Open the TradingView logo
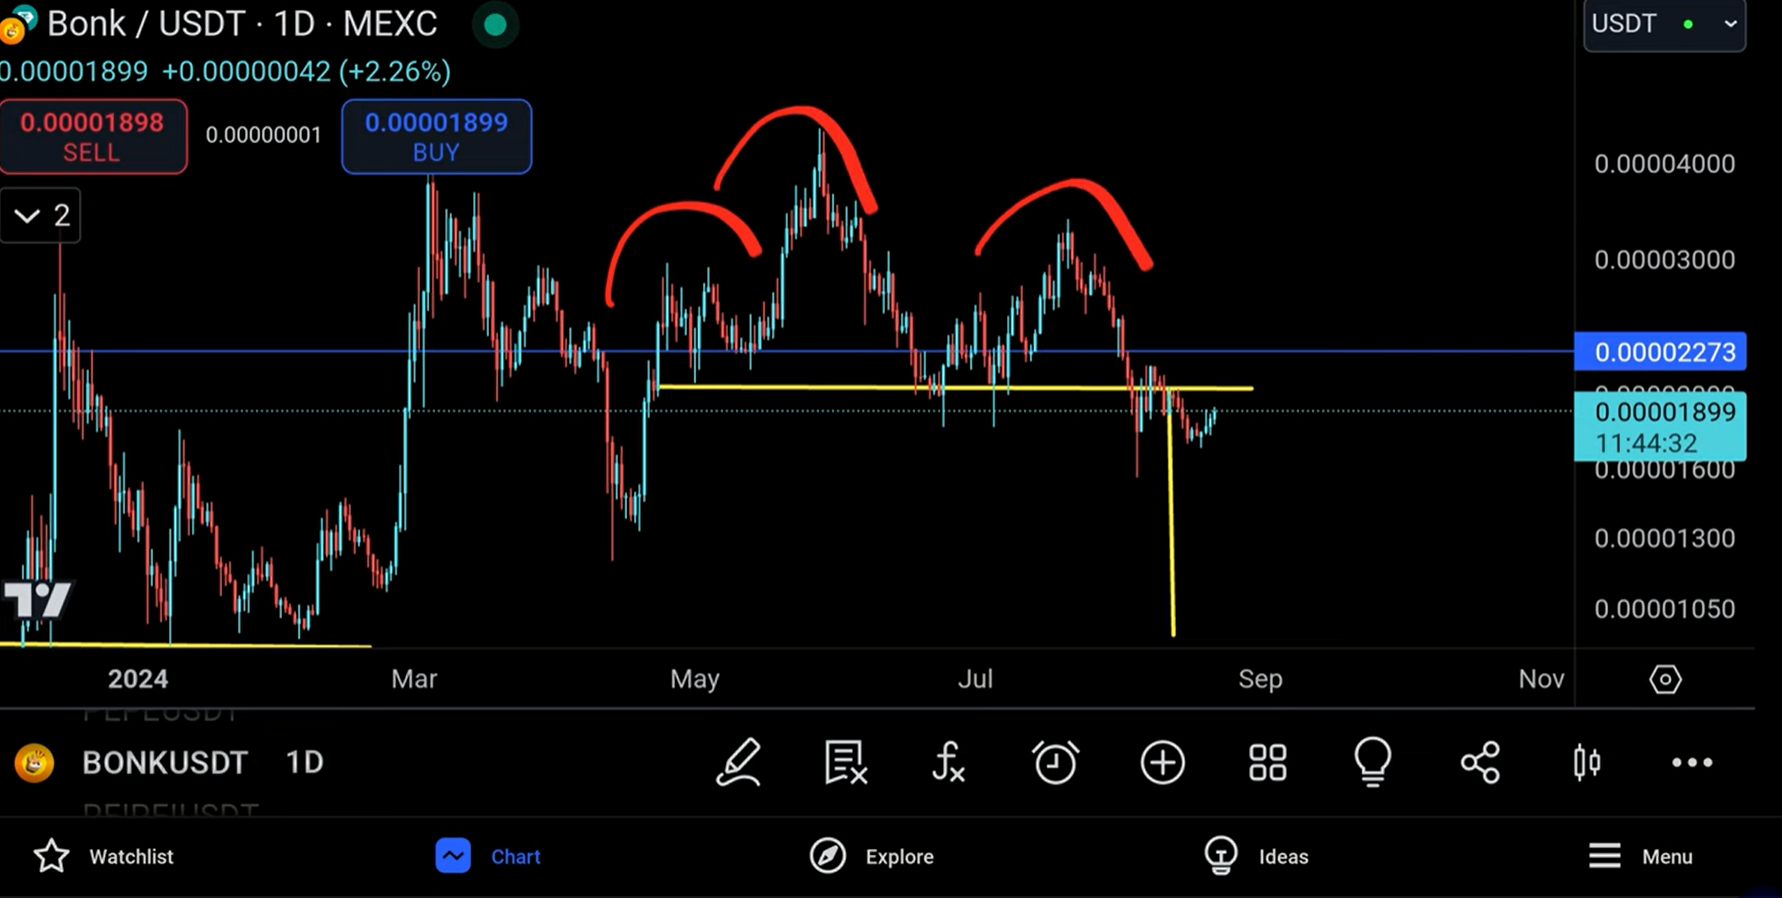Viewport: 1782px width, 898px height. tap(38, 600)
